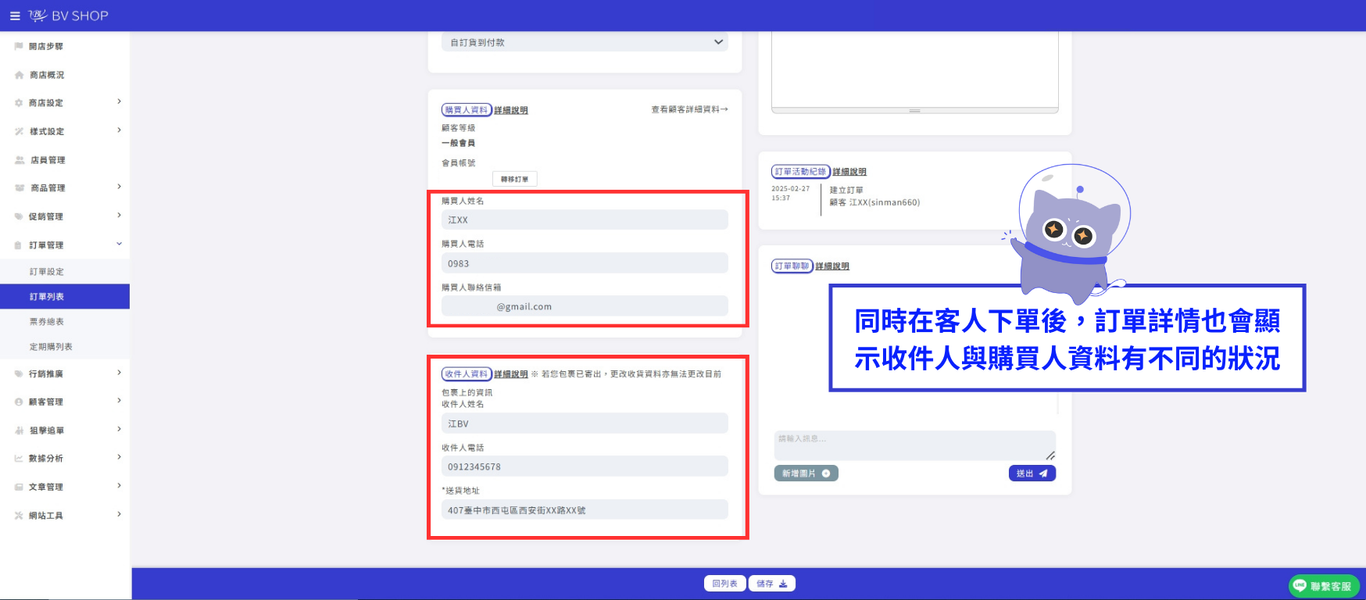Focus the 購買人聯絡信箱 email field
1366x600 pixels.
tap(585, 306)
